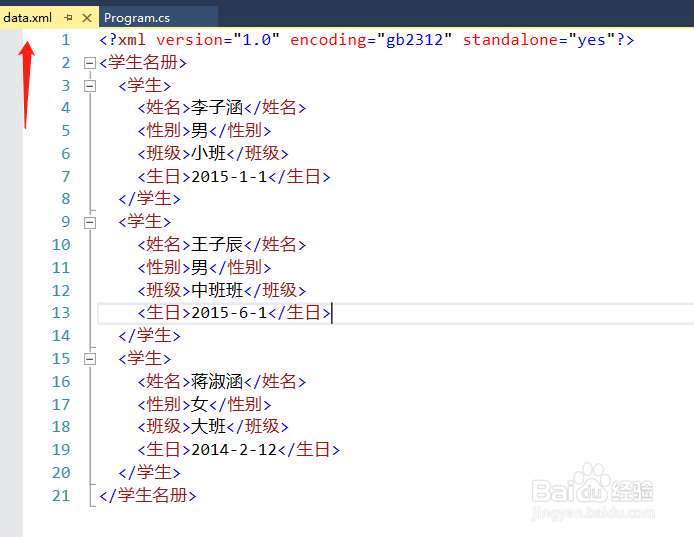694x537 pixels.
Task: Collapse the first 学生 element on line 3
Action: 90,86
